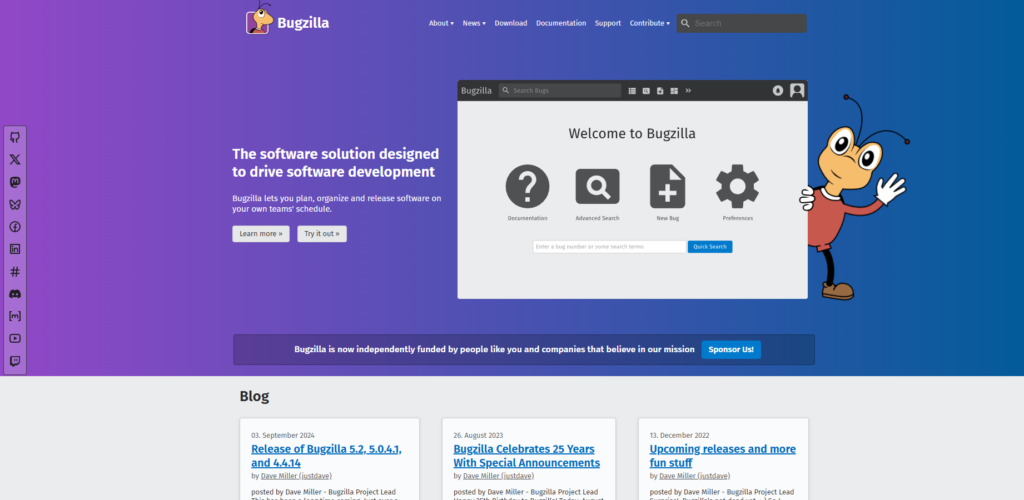Open the LinkedIn icon in the sidebar

pyautogui.click(x=15, y=249)
